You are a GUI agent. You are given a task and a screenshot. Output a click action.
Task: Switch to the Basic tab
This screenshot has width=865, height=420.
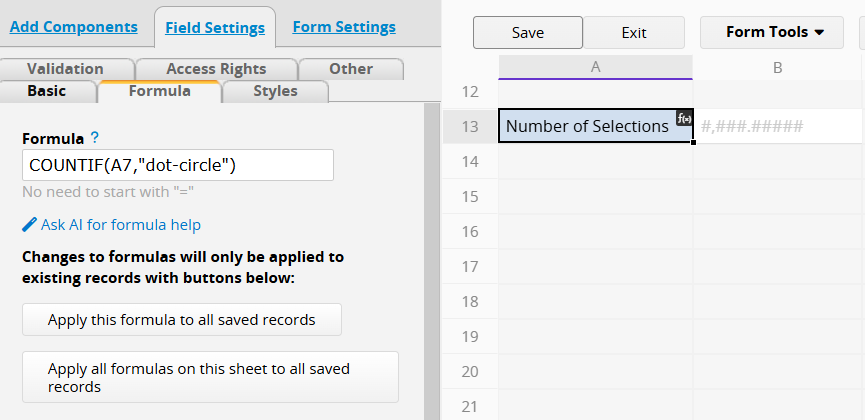pyautogui.click(x=46, y=91)
